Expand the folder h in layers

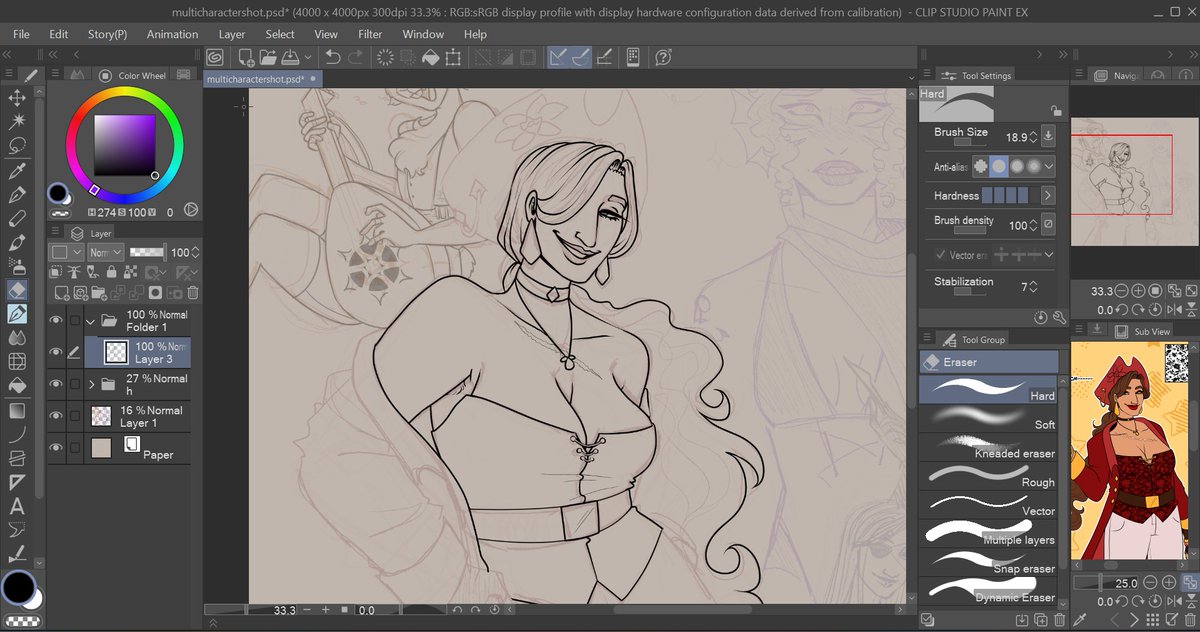point(92,384)
